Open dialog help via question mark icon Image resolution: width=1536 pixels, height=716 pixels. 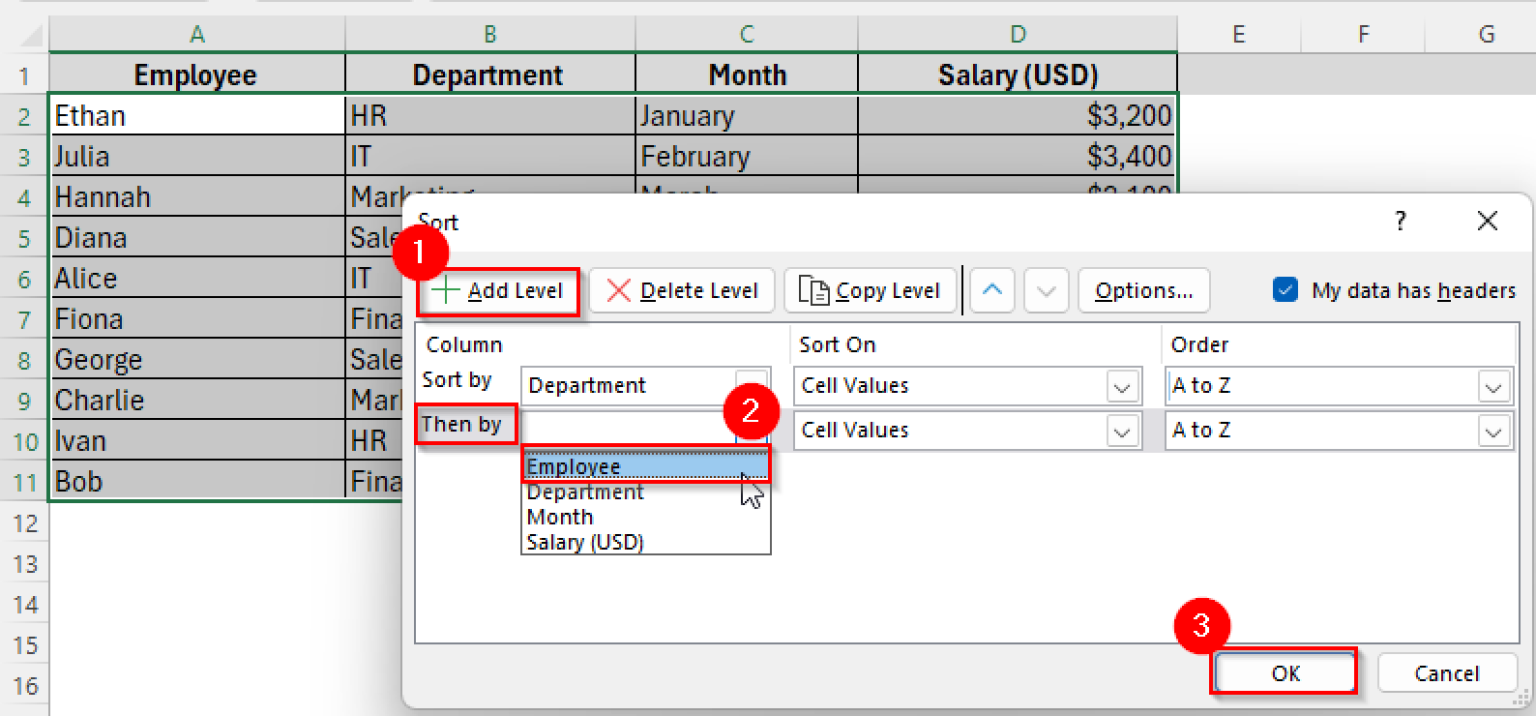coord(1399,221)
